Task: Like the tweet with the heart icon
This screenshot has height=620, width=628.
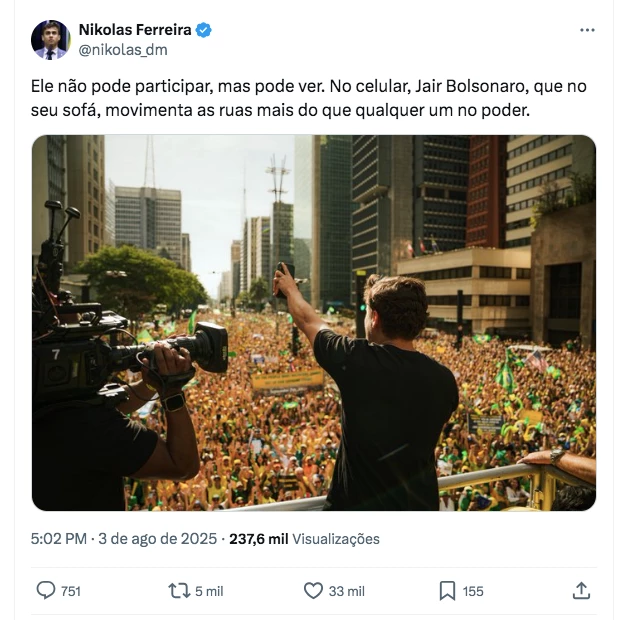Action: pos(313,591)
